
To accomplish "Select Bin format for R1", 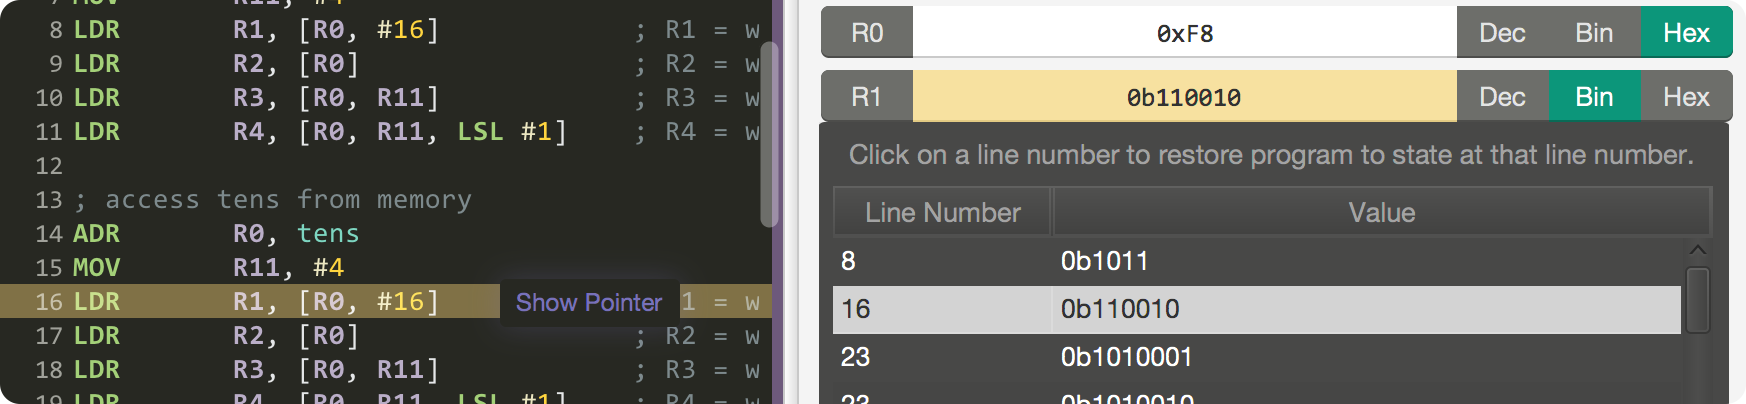I will pyautogui.click(x=1594, y=97).
